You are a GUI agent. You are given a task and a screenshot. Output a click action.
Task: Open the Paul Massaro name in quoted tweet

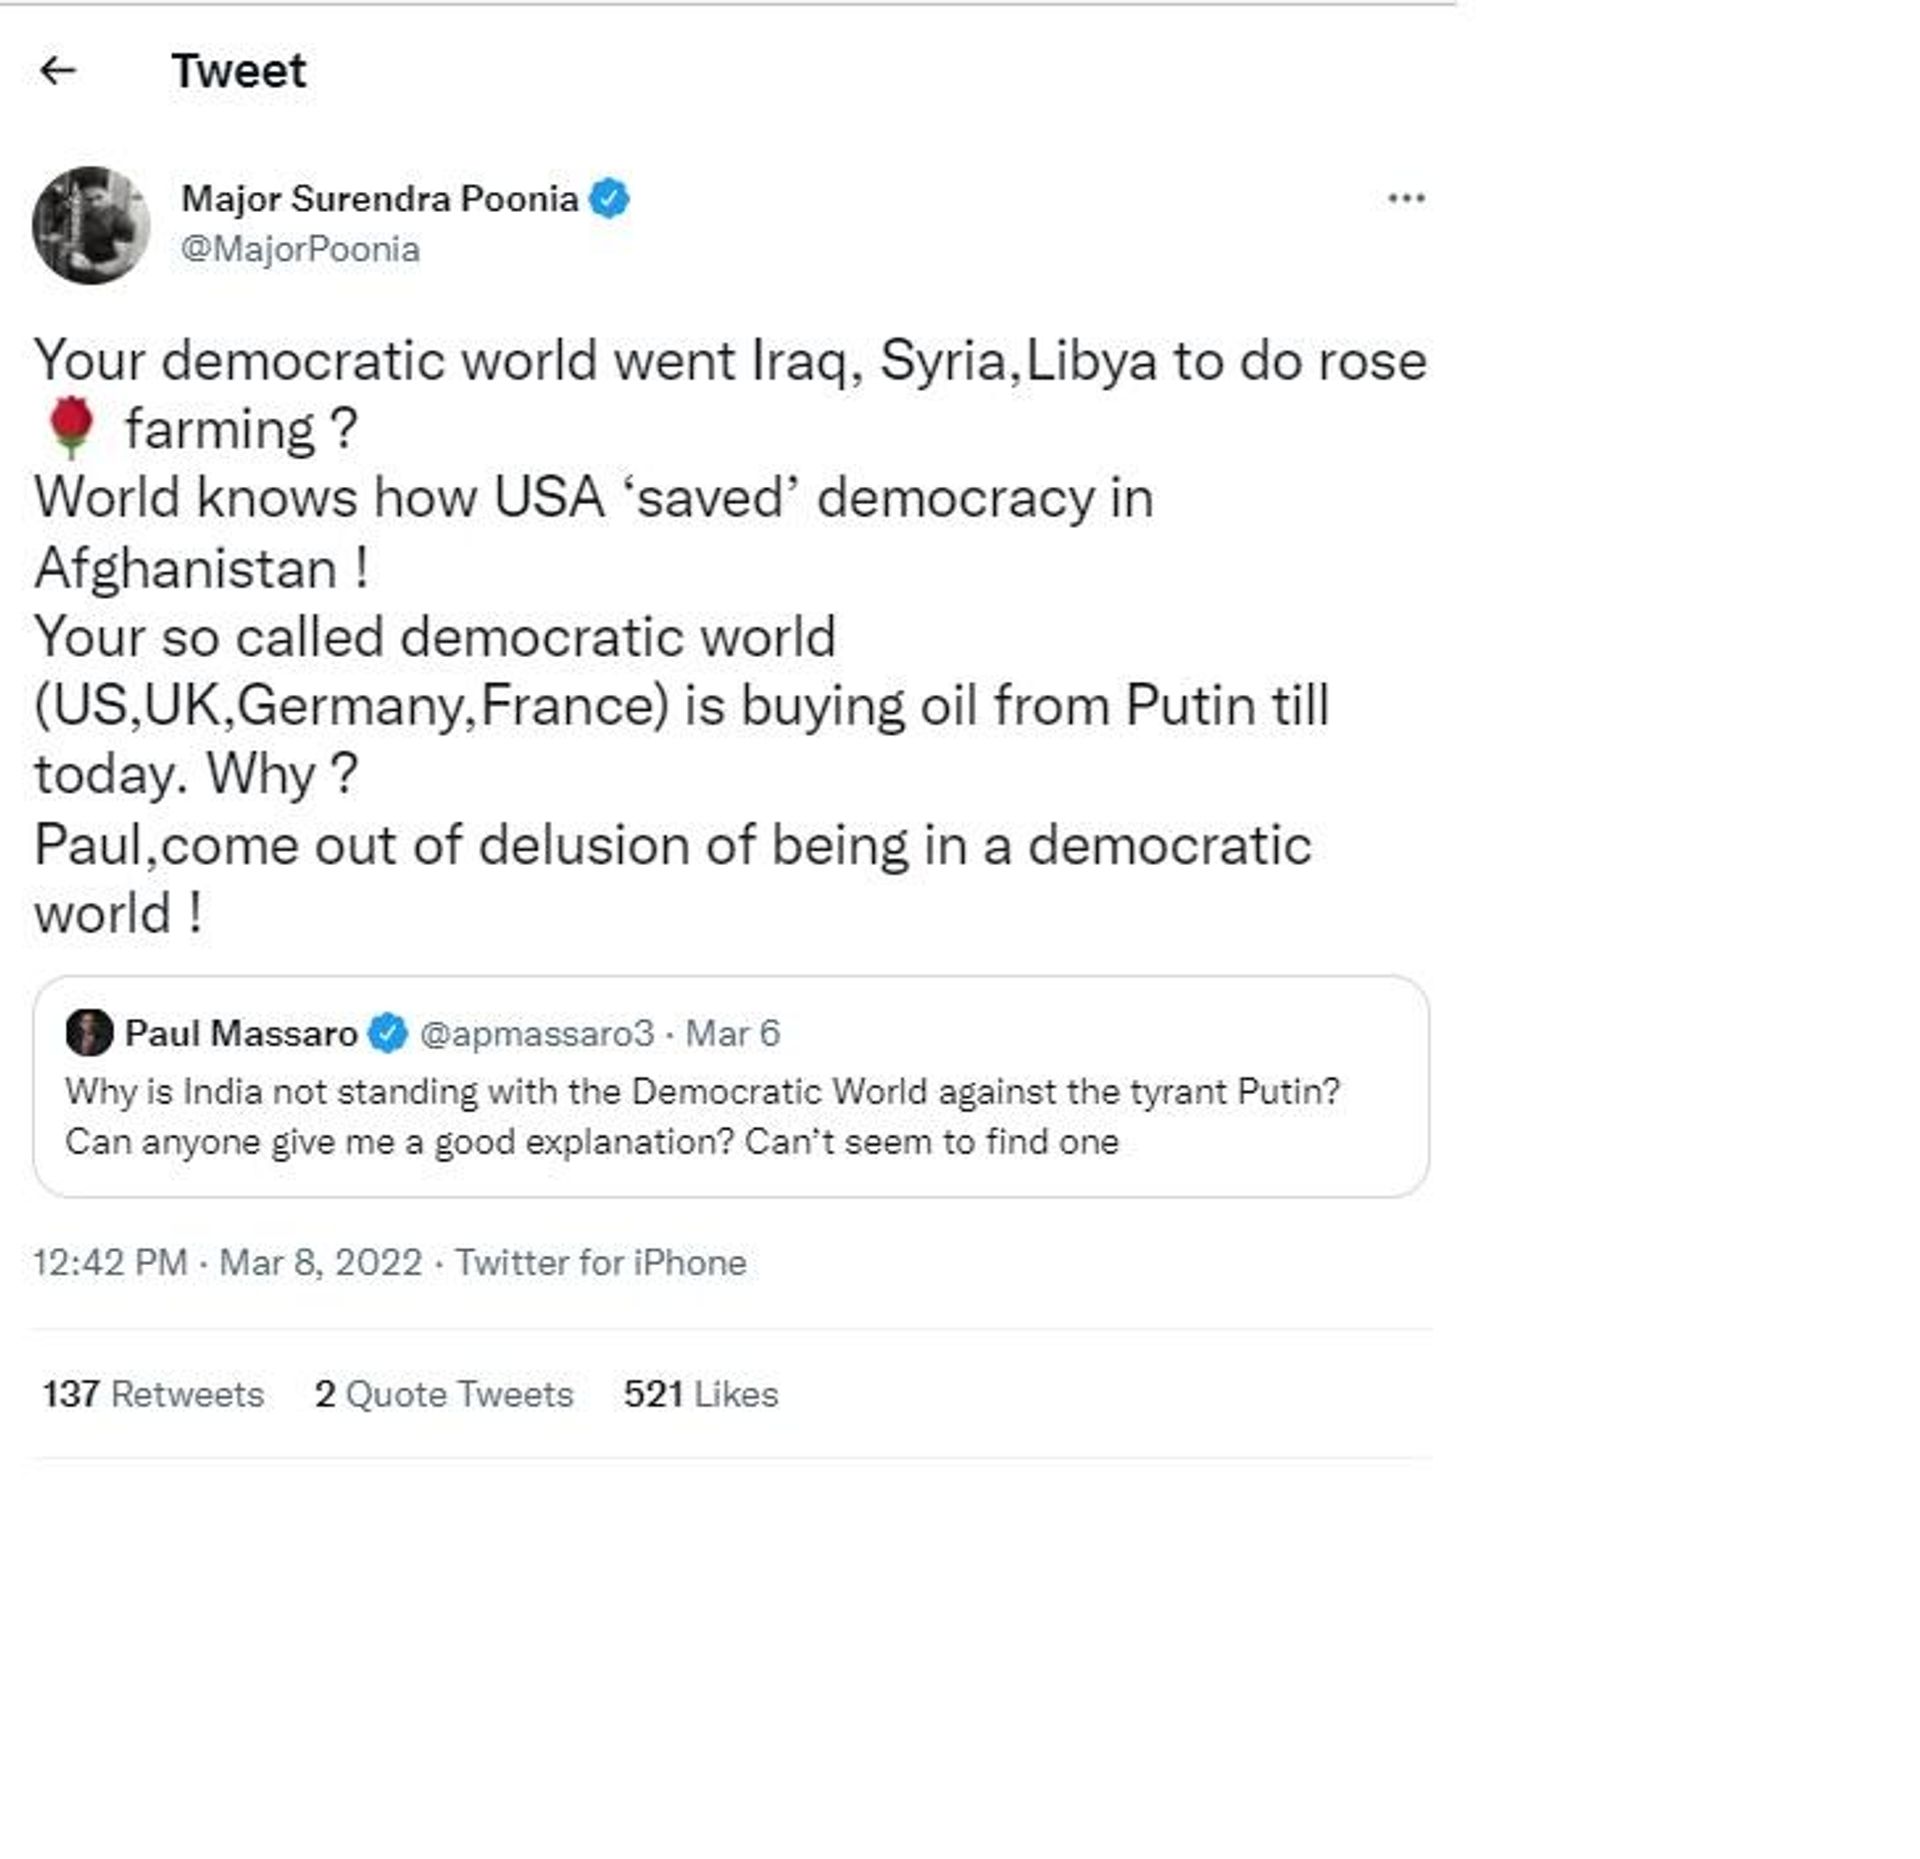coord(241,1033)
